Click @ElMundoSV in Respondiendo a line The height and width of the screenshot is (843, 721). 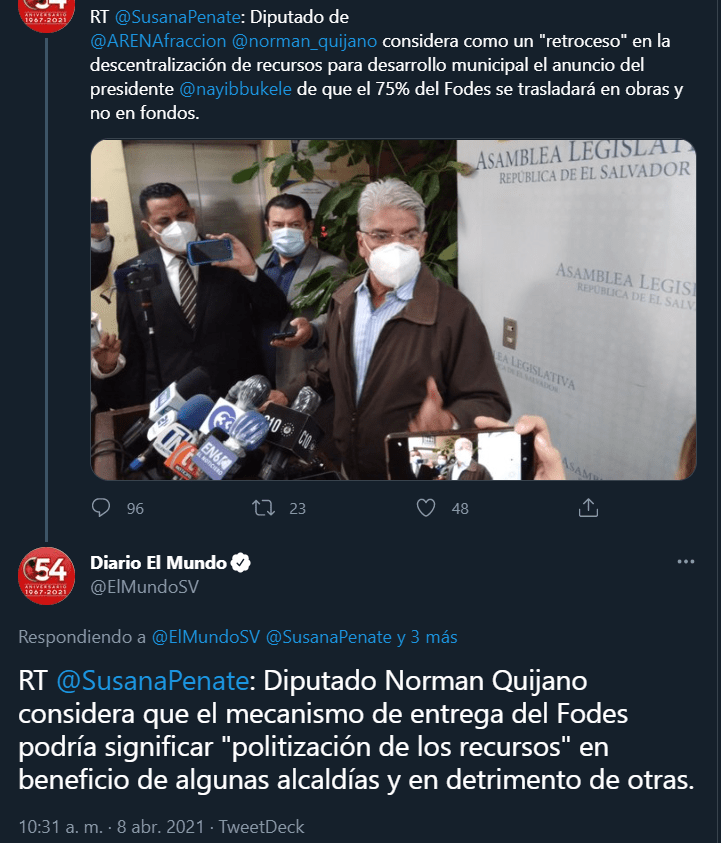[206, 637]
